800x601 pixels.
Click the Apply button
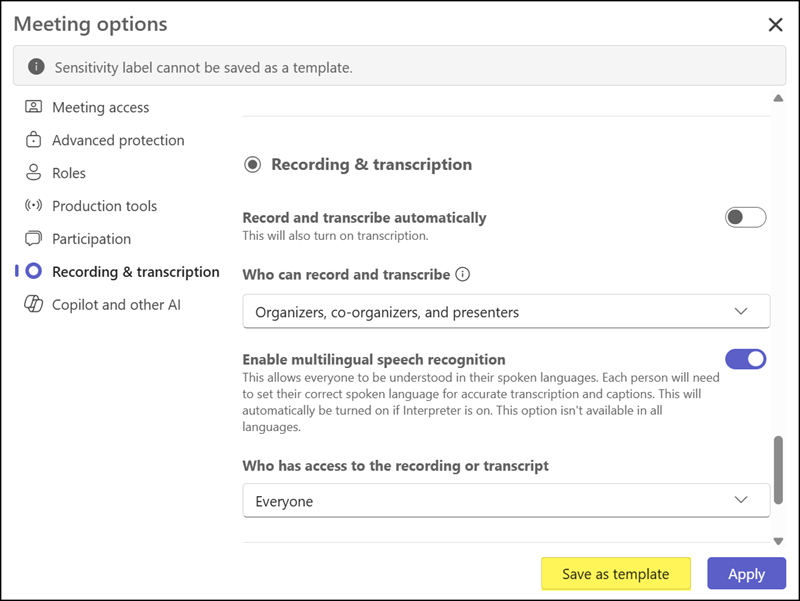pyautogui.click(x=746, y=573)
